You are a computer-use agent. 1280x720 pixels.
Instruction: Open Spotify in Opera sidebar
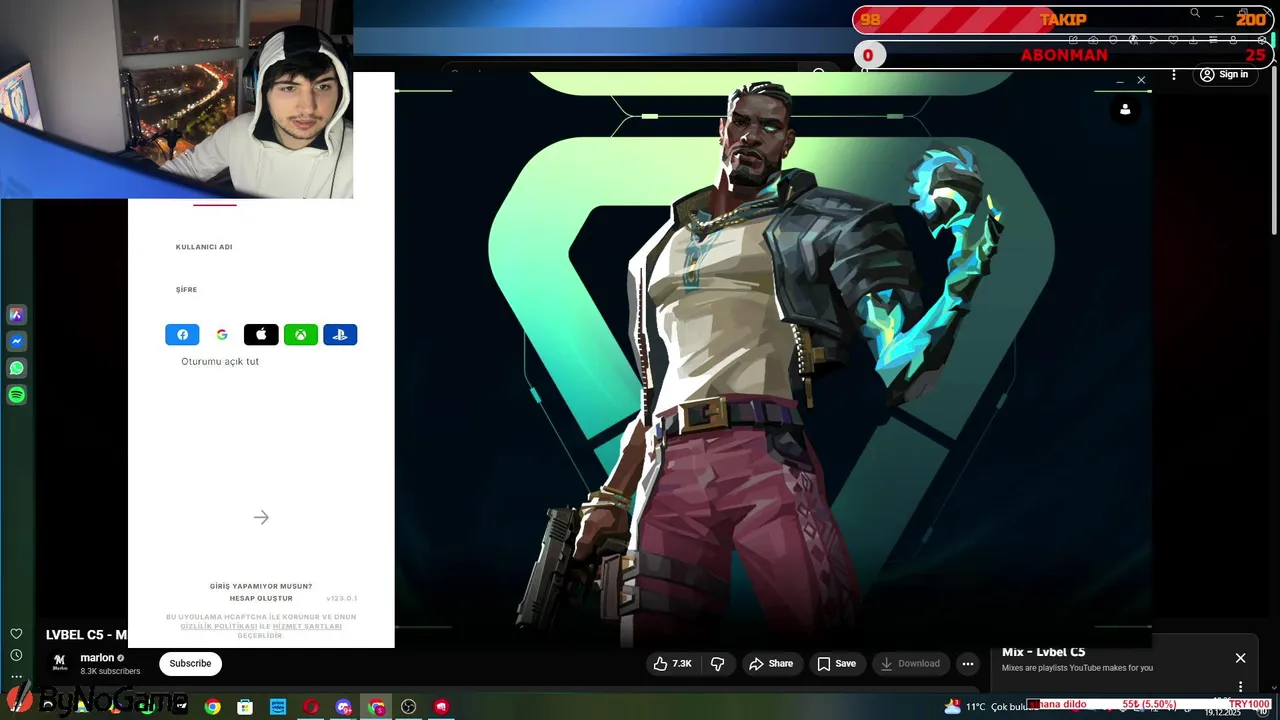[16, 395]
